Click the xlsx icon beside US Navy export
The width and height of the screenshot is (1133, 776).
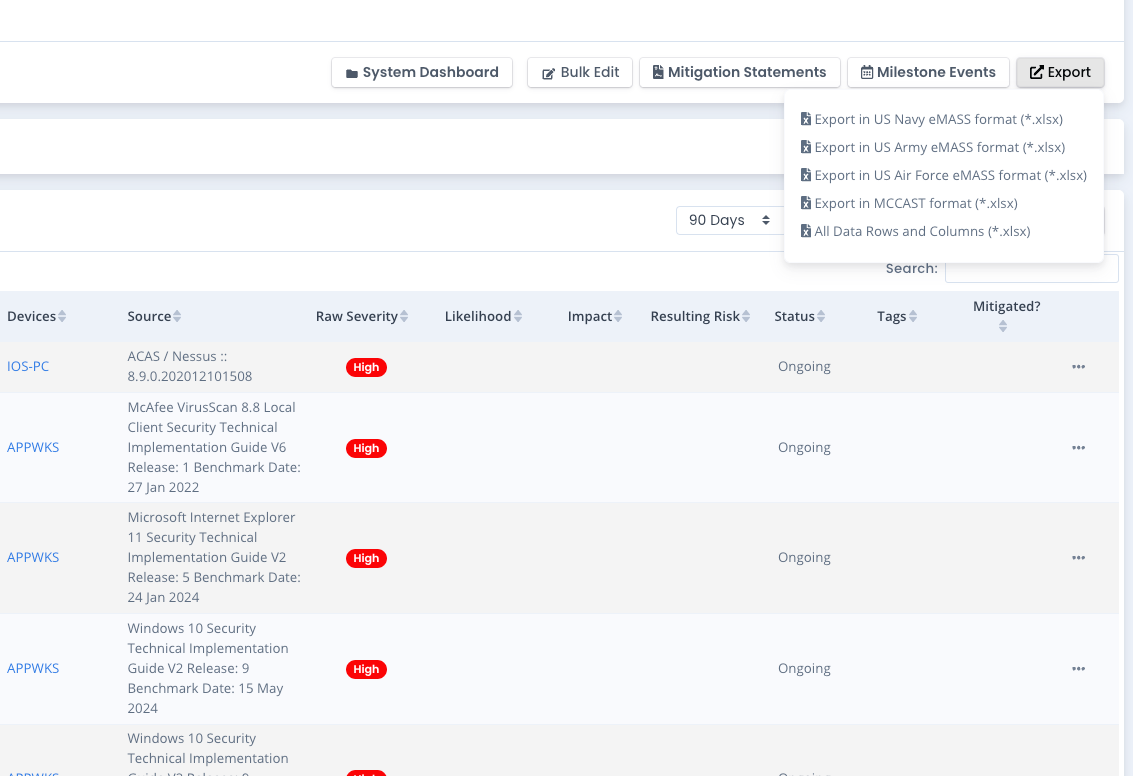(806, 118)
